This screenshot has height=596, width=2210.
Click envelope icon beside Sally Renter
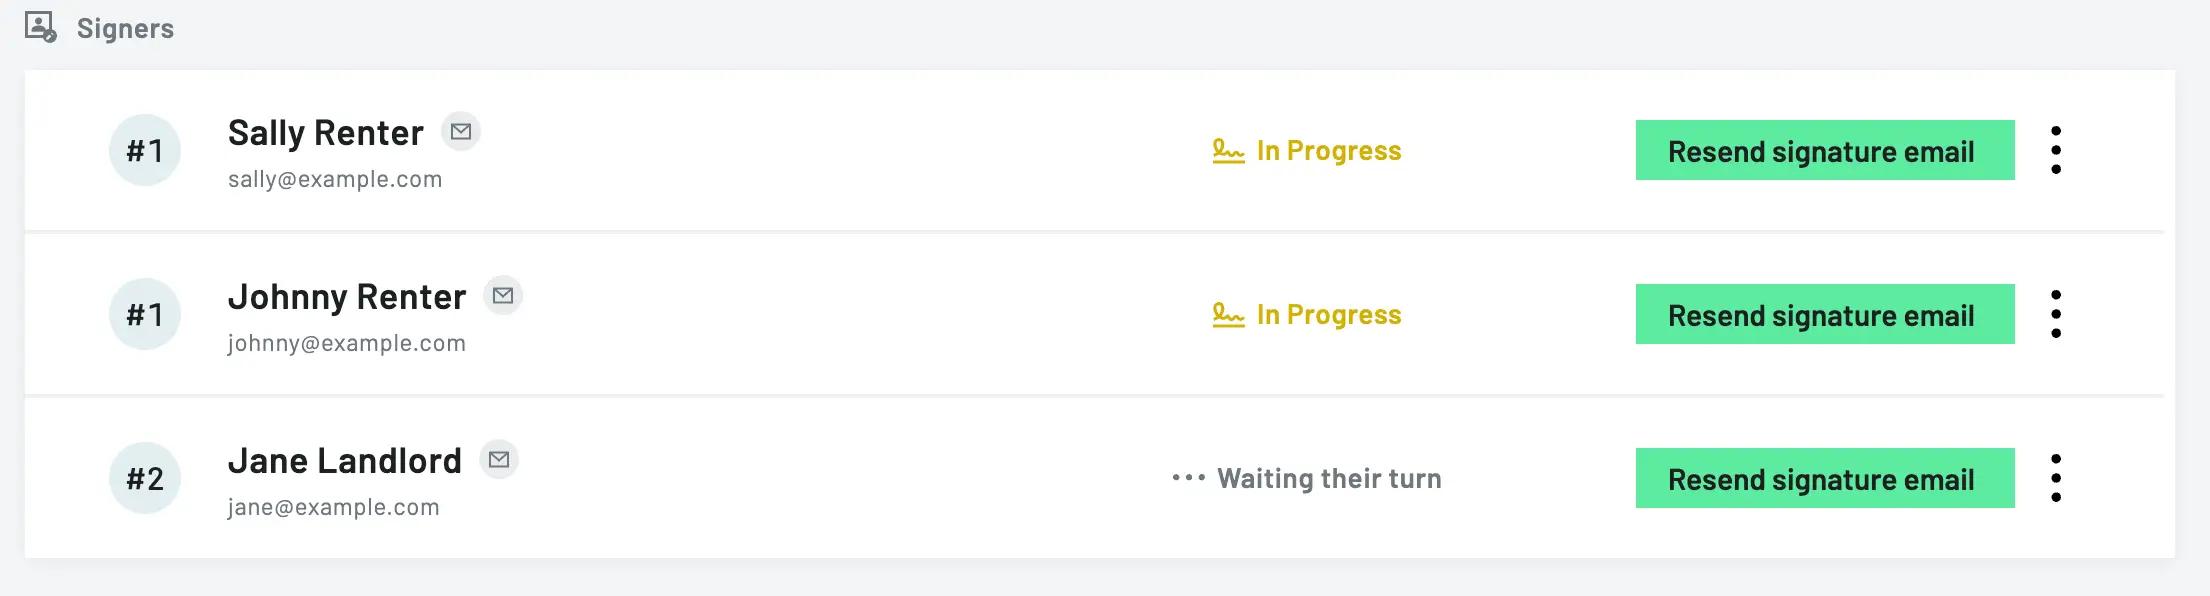click(461, 132)
